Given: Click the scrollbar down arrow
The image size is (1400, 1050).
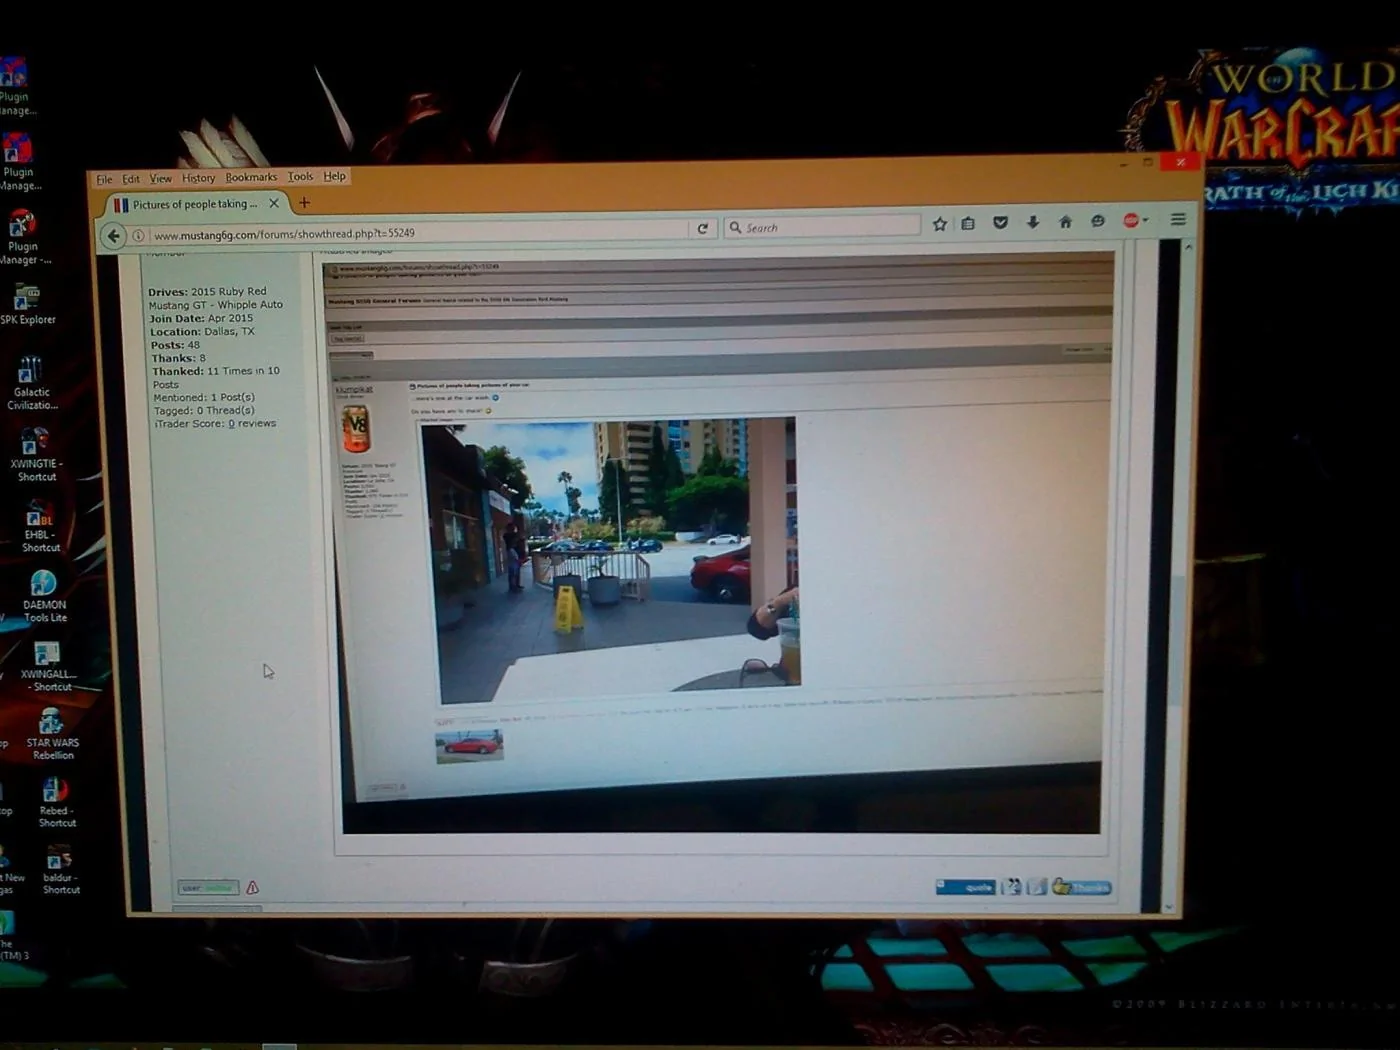Looking at the screenshot, I should pyautogui.click(x=1170, y=907).
